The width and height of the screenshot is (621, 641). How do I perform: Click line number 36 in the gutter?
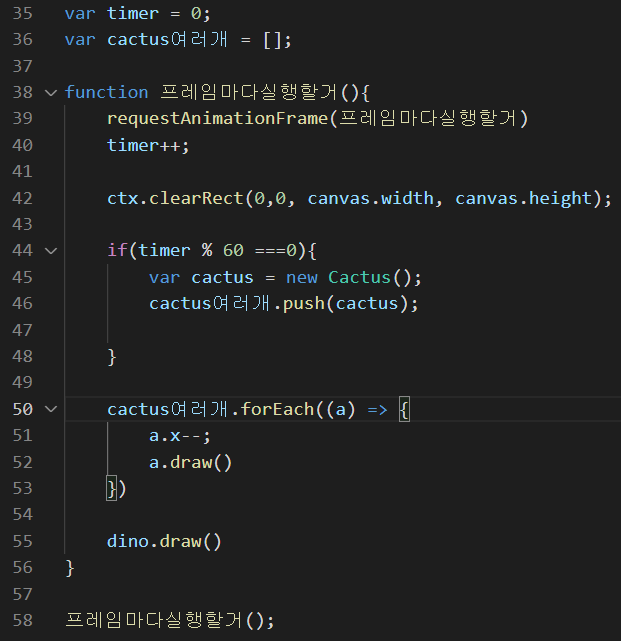click(22, 40)
